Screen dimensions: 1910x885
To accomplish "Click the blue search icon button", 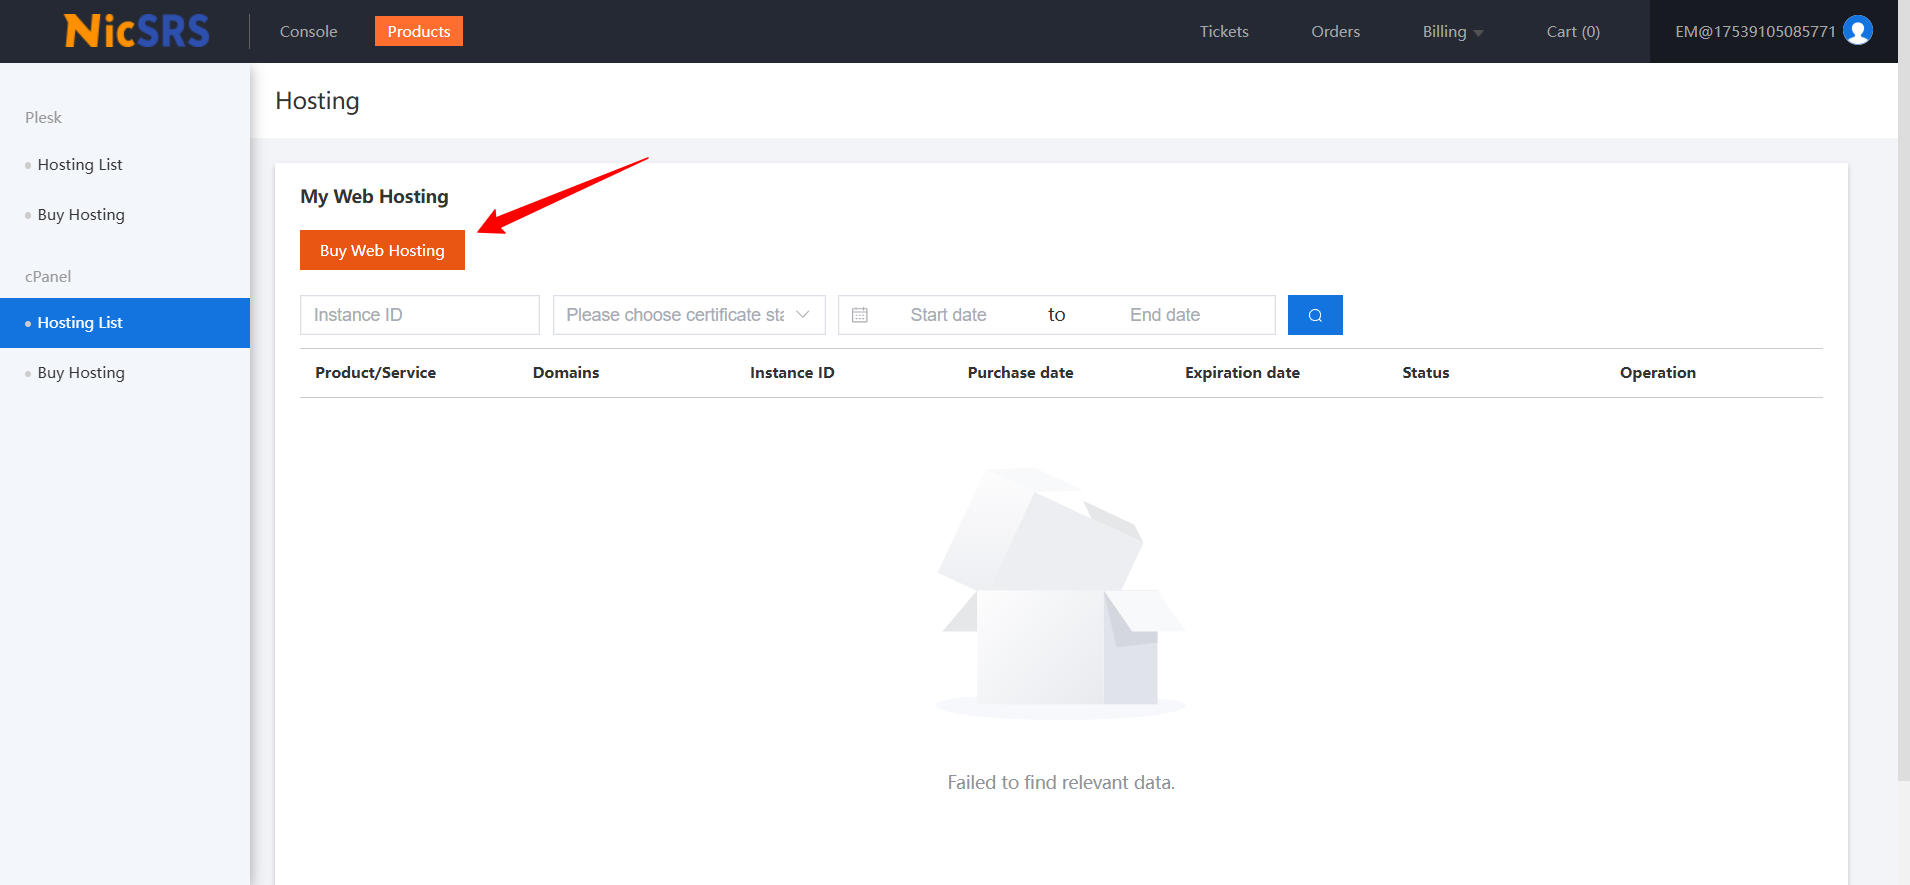I will pyautogui.click(x=1315, y=315).
